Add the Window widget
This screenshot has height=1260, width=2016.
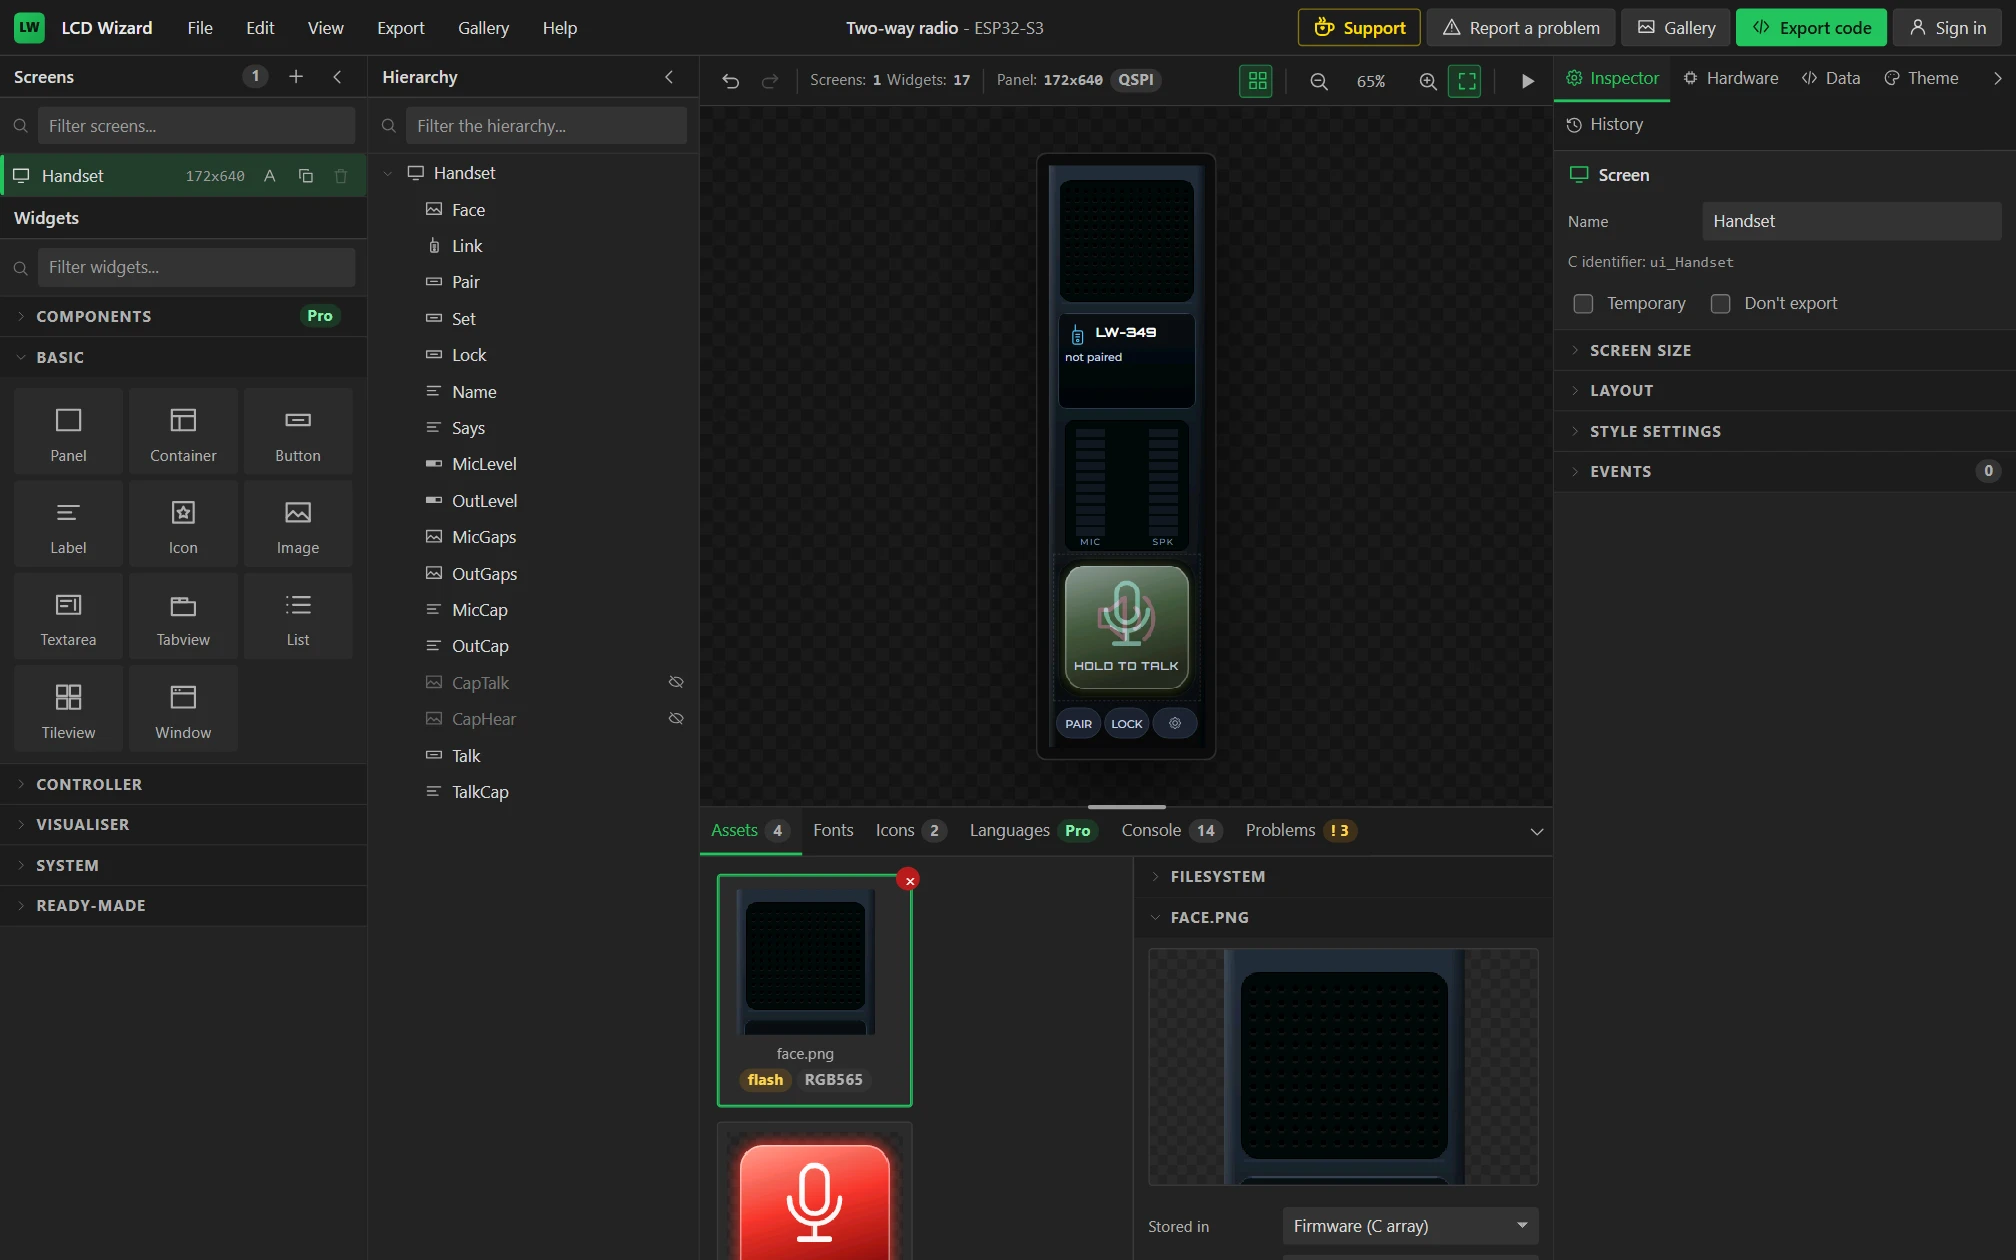(183, 710)
